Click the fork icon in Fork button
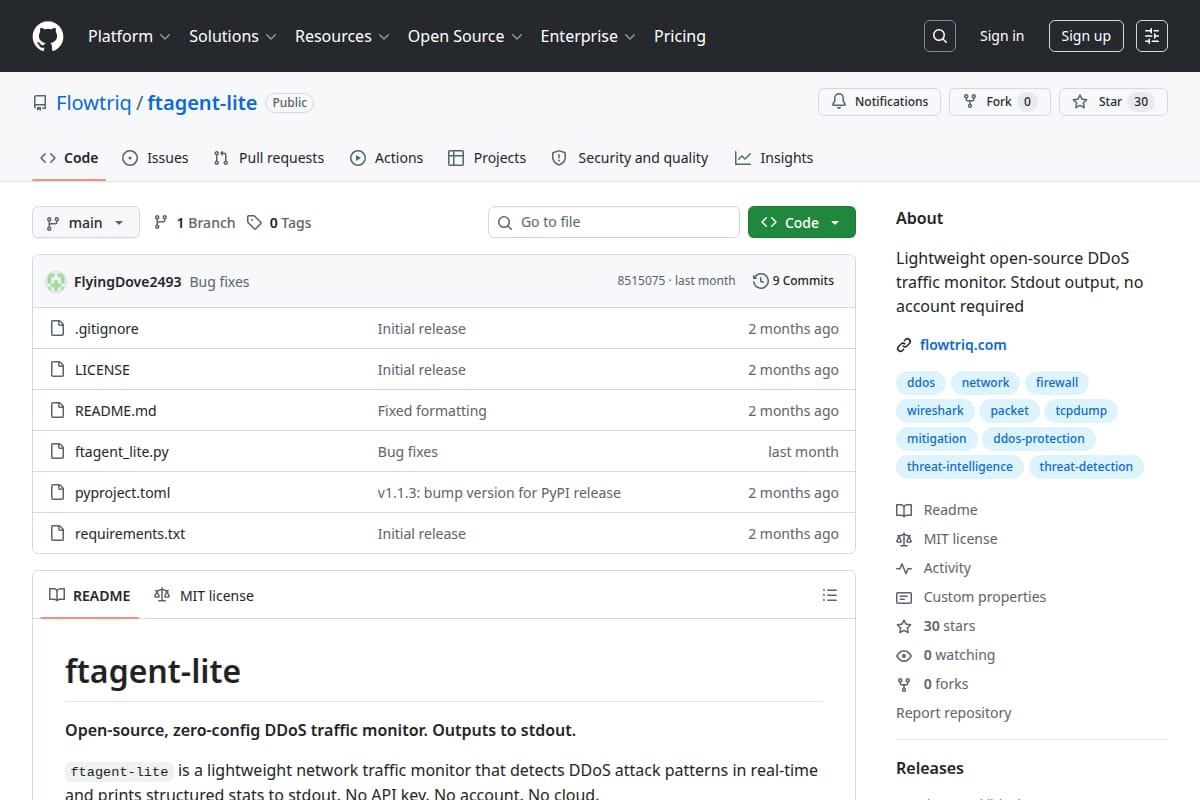Viewport: 1200px width, 800px height. (x=970, y=102)
